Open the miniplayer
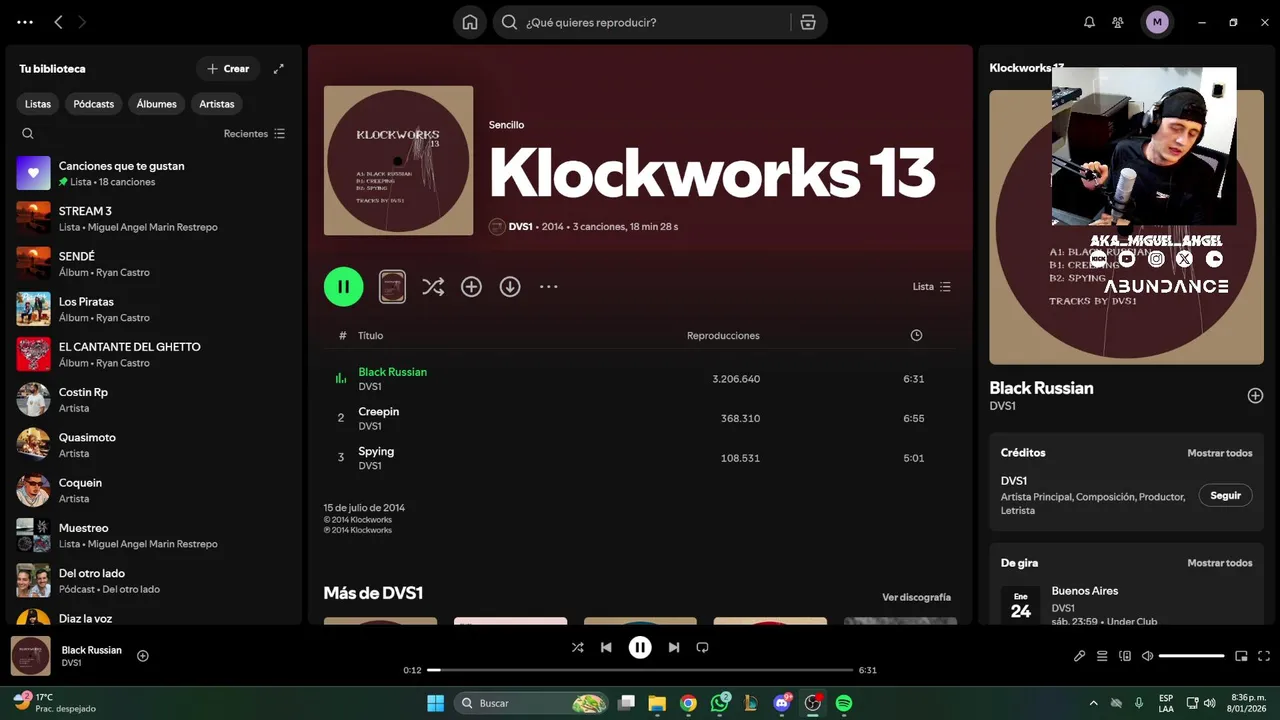 [x=1241, y=656]
